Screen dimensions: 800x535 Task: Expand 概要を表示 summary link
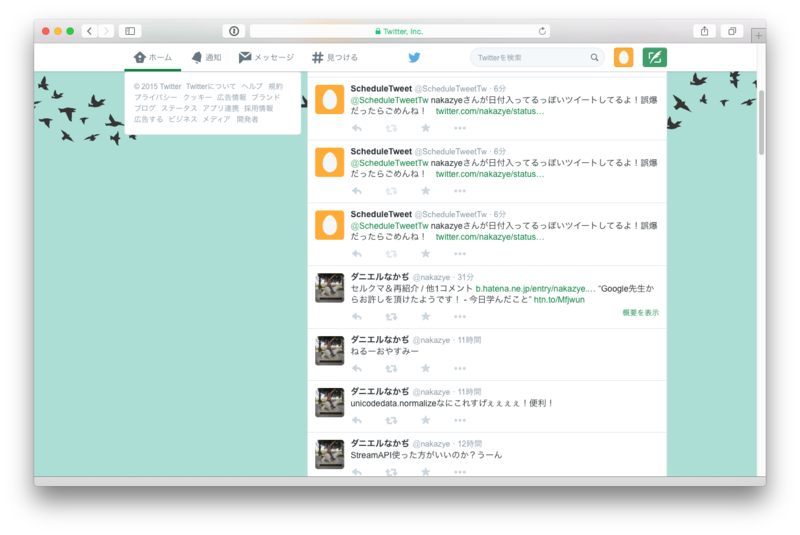640,313
